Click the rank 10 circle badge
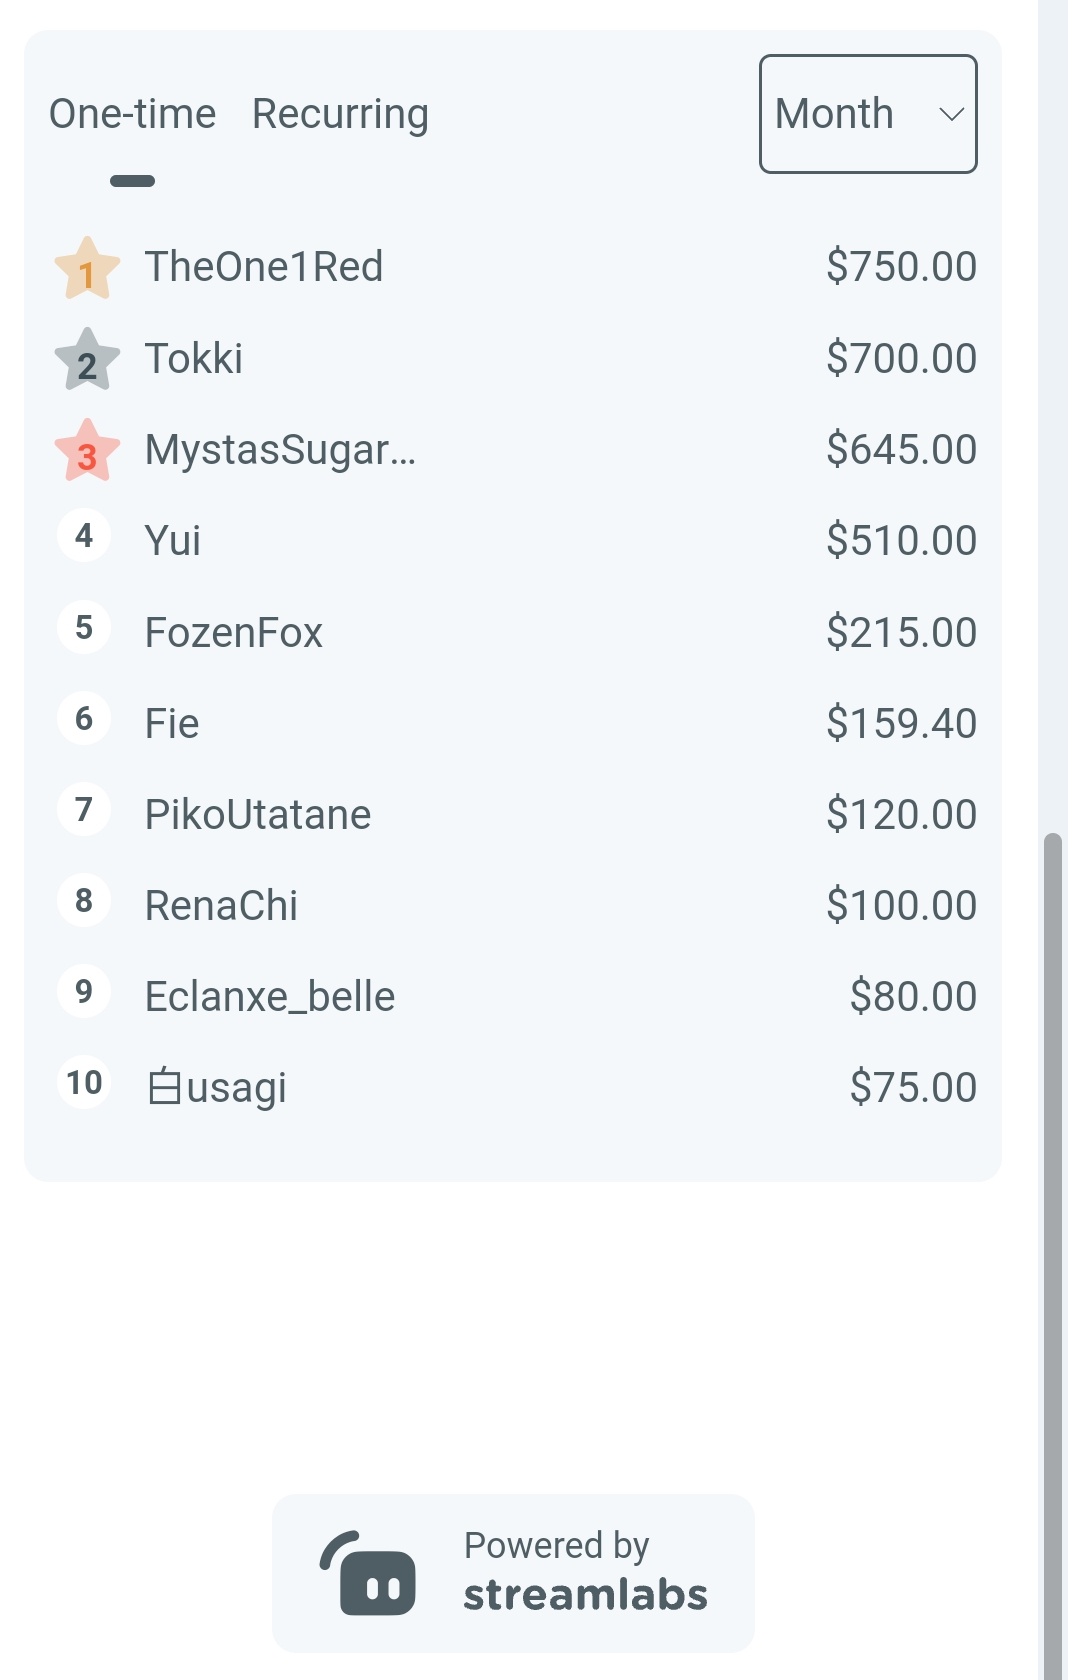The height and width of the screenshot is (1680, 1080). 84,1083
